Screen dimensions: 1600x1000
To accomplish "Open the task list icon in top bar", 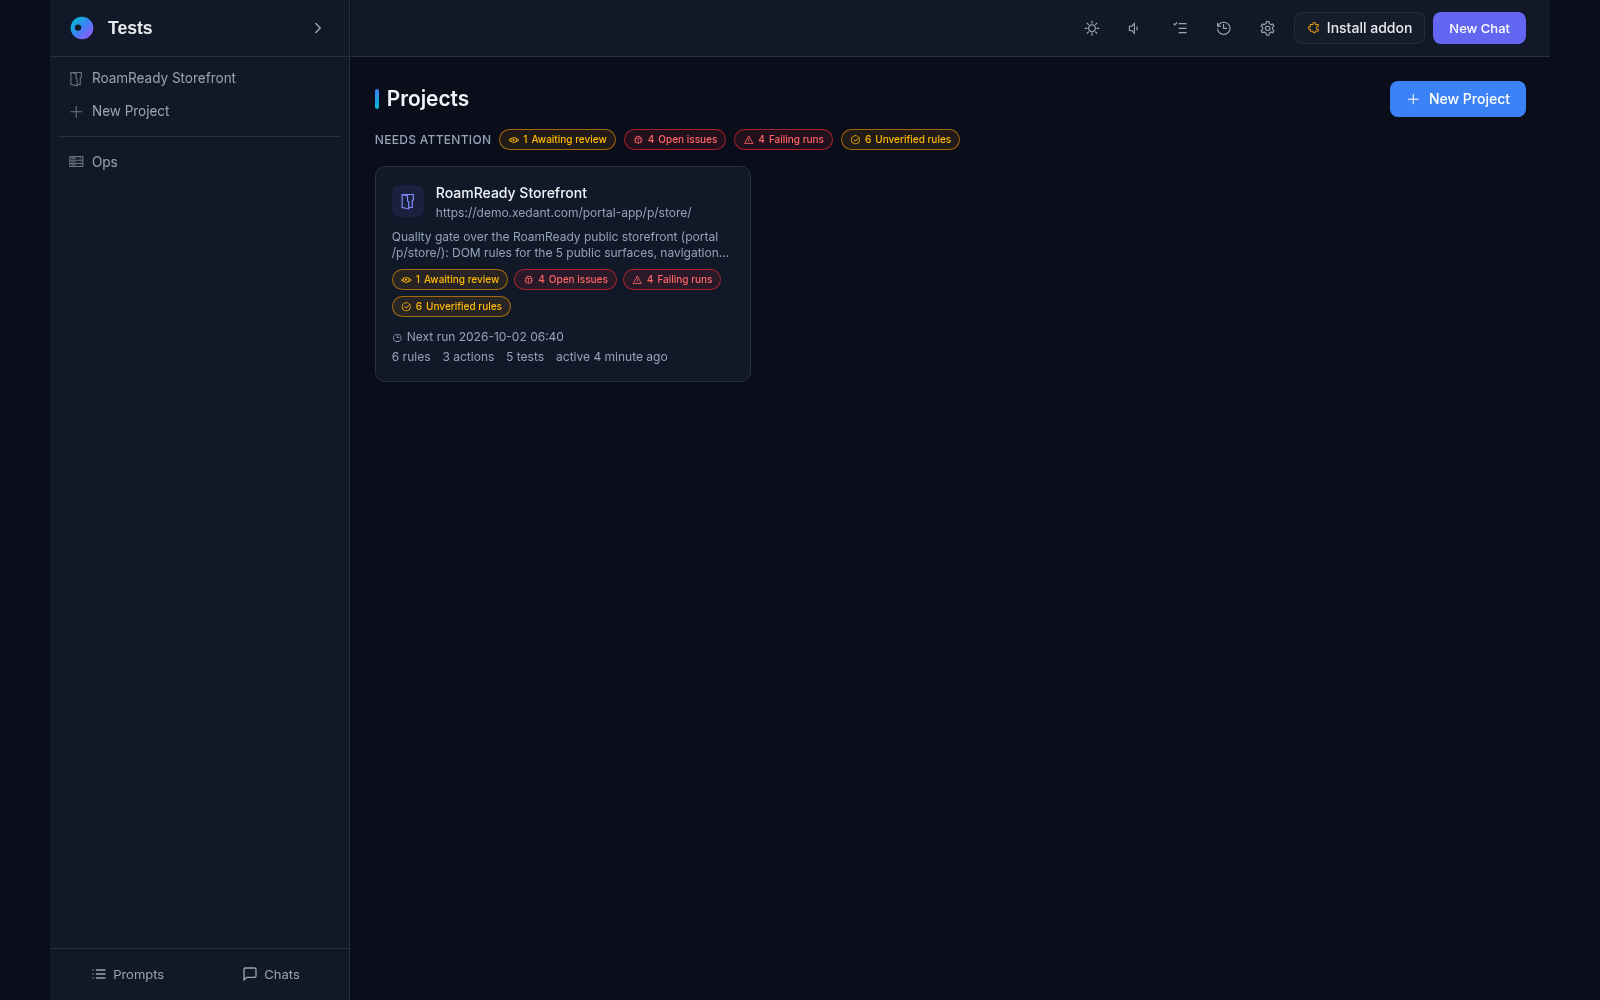I will [1180, 28].
